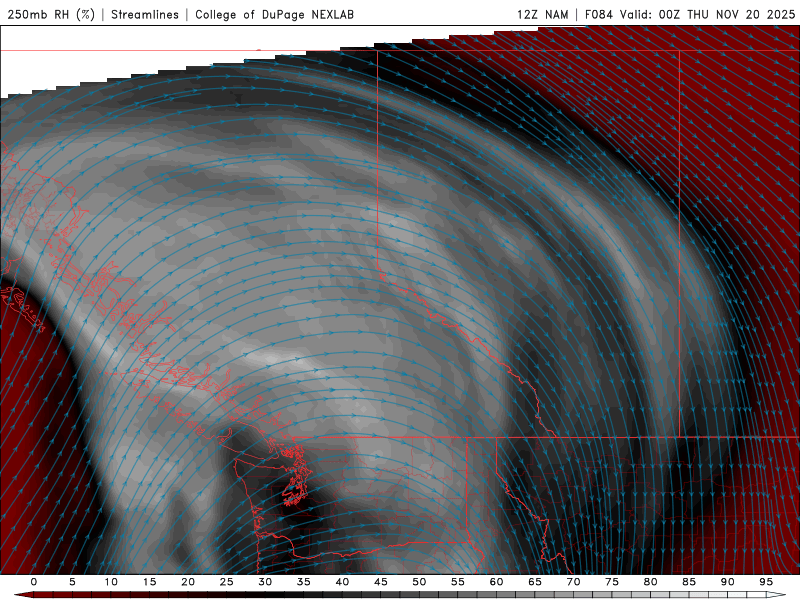Click the colorbar value 70 label
Image resolution: width=800 pixels, height=600 pixels.
(573, 582)
